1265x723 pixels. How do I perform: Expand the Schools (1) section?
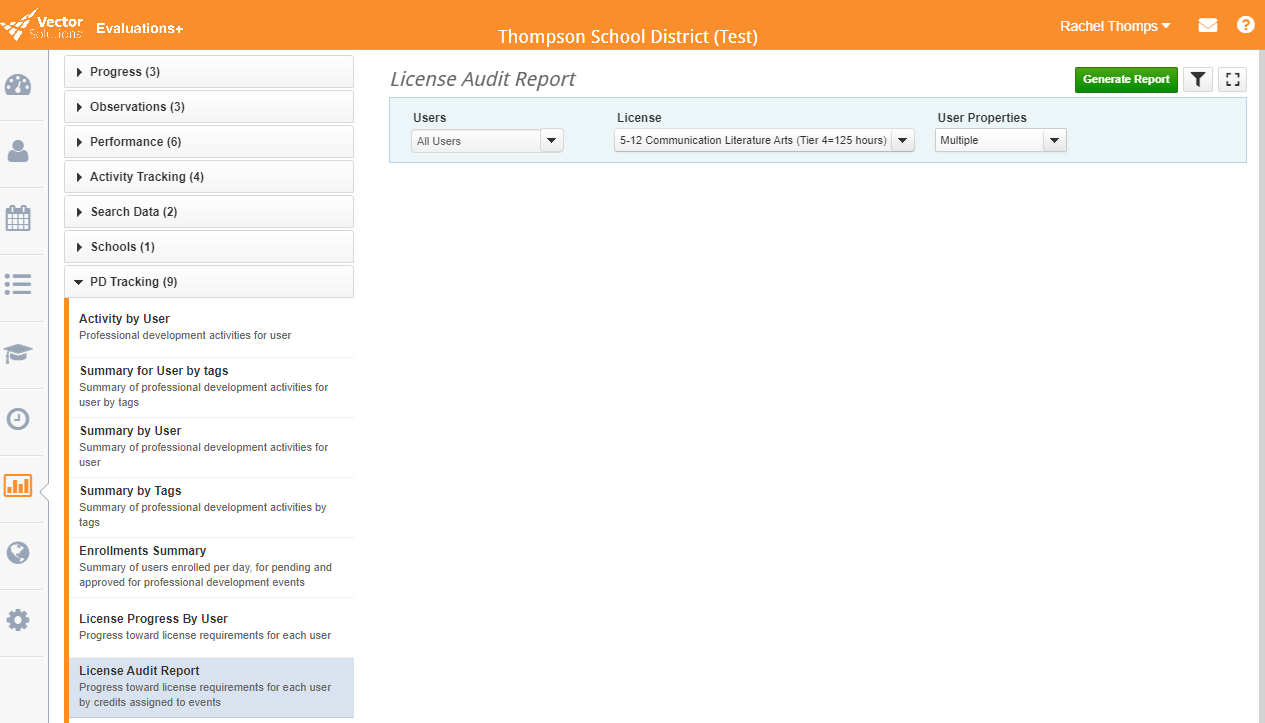click(209, 247)
